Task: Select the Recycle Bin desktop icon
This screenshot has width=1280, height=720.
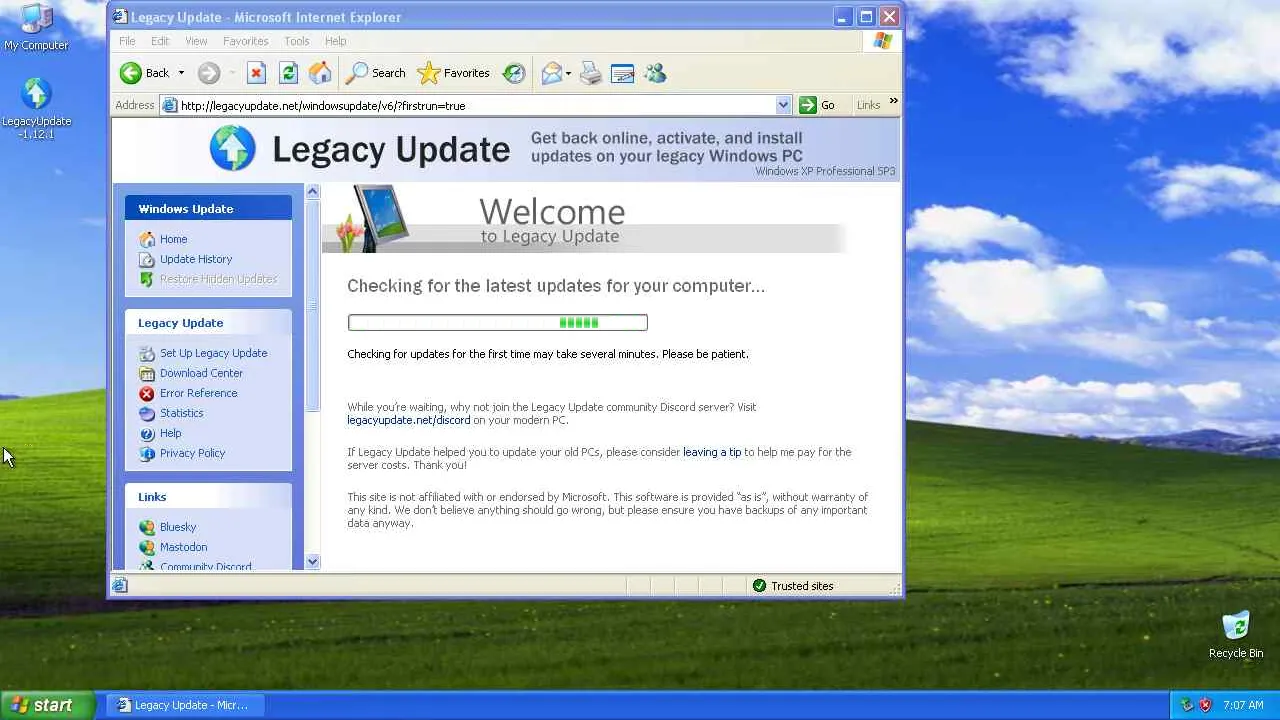Action: click(1236, 635)
